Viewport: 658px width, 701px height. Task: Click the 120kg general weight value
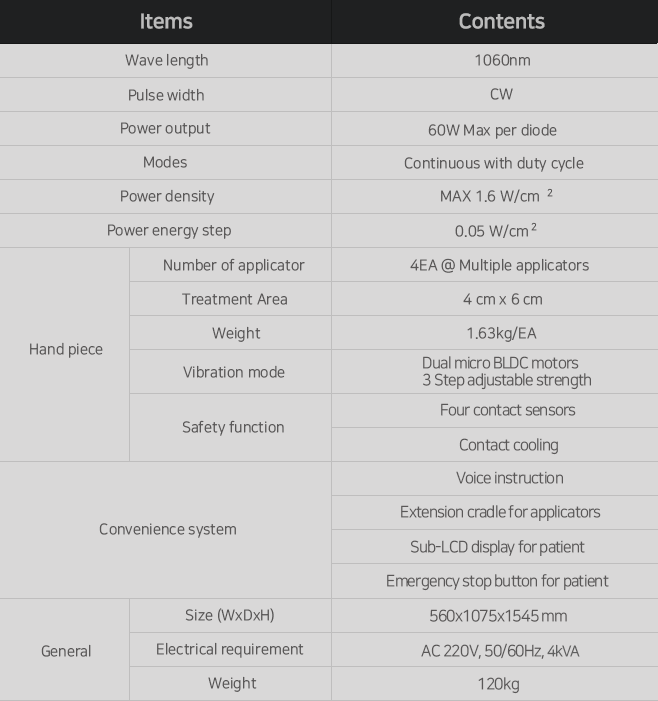(x=498, y=684)
